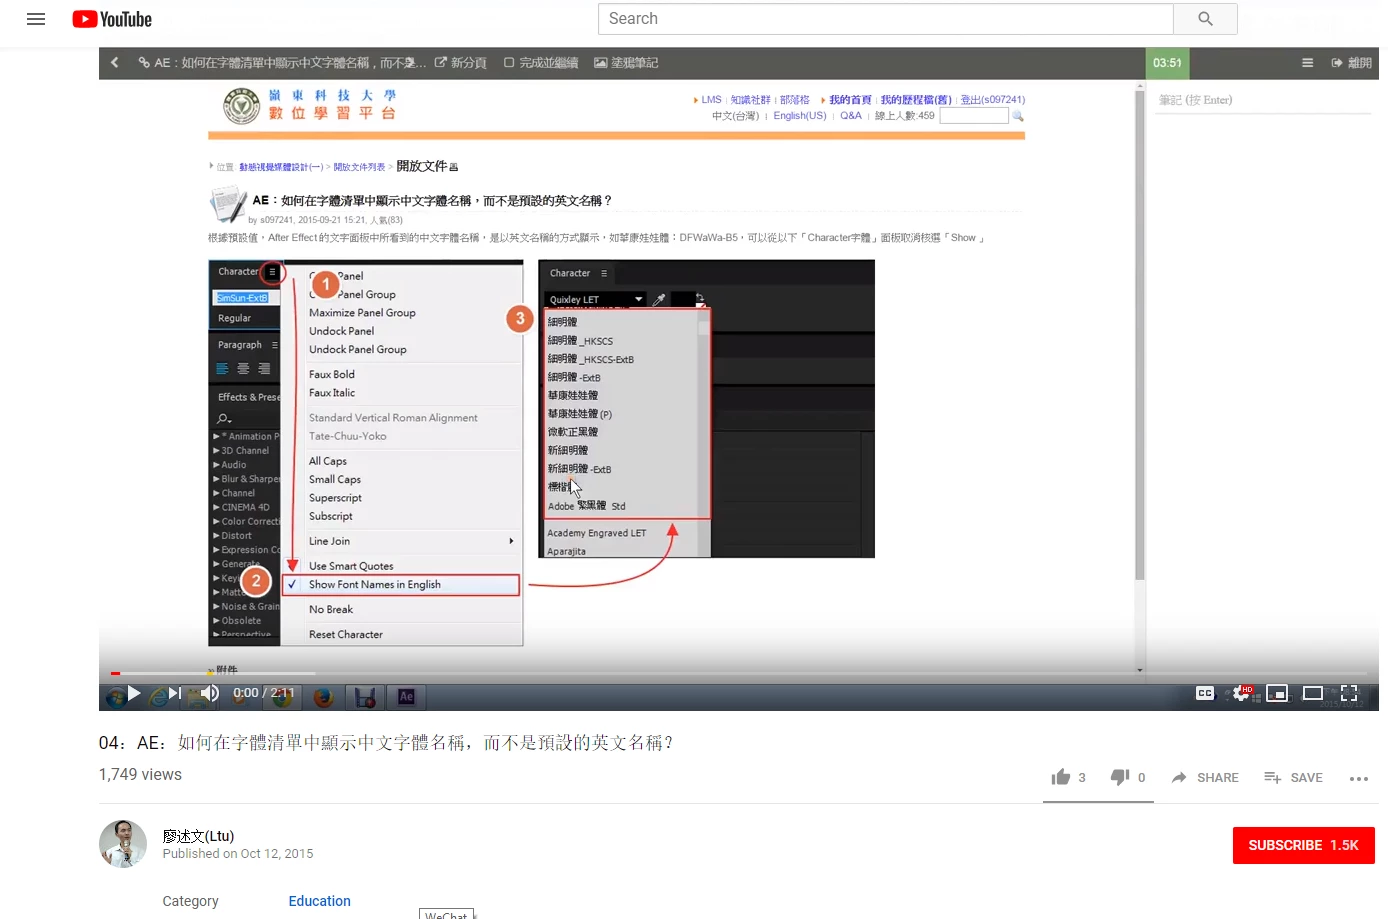Click the recorded taskbar After Effects icon
1388x919 pixels.
point(406,697)
